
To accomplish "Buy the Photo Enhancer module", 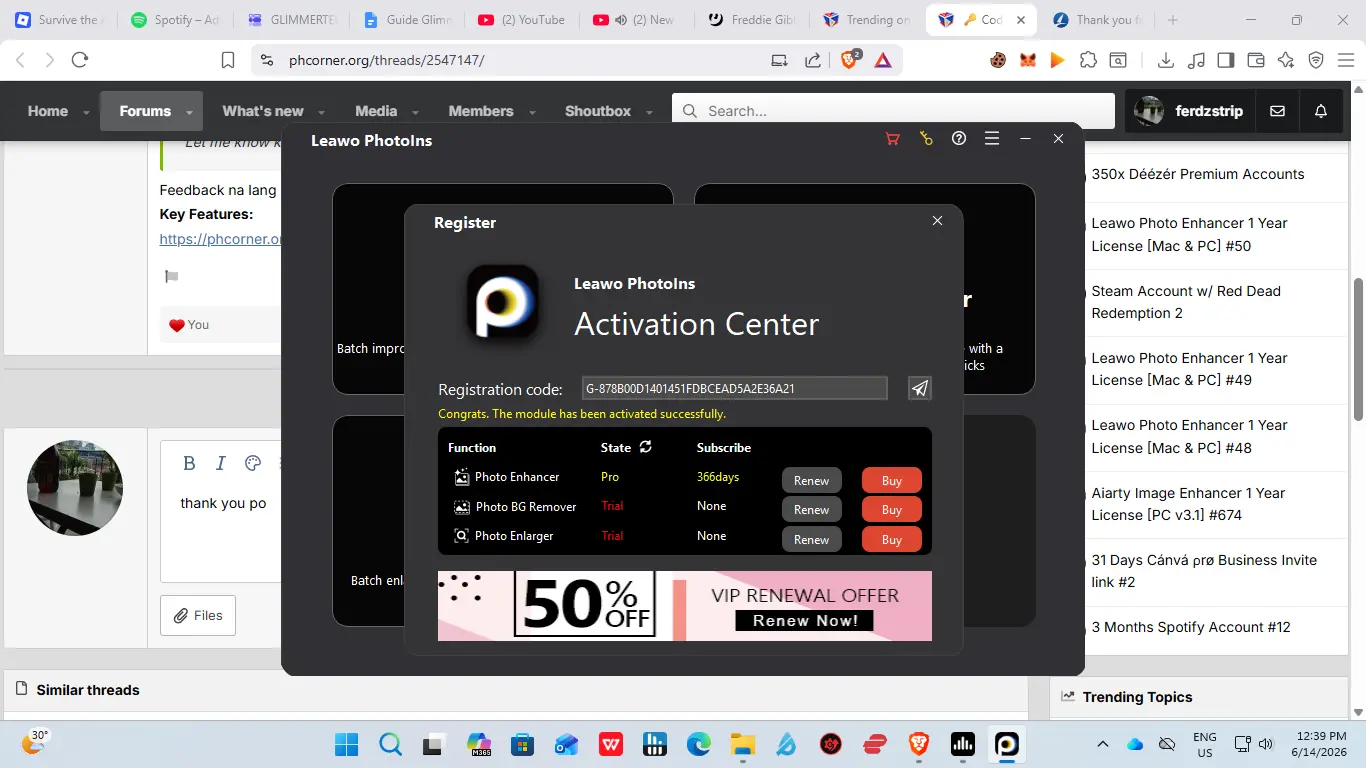I will pos(892,480).
